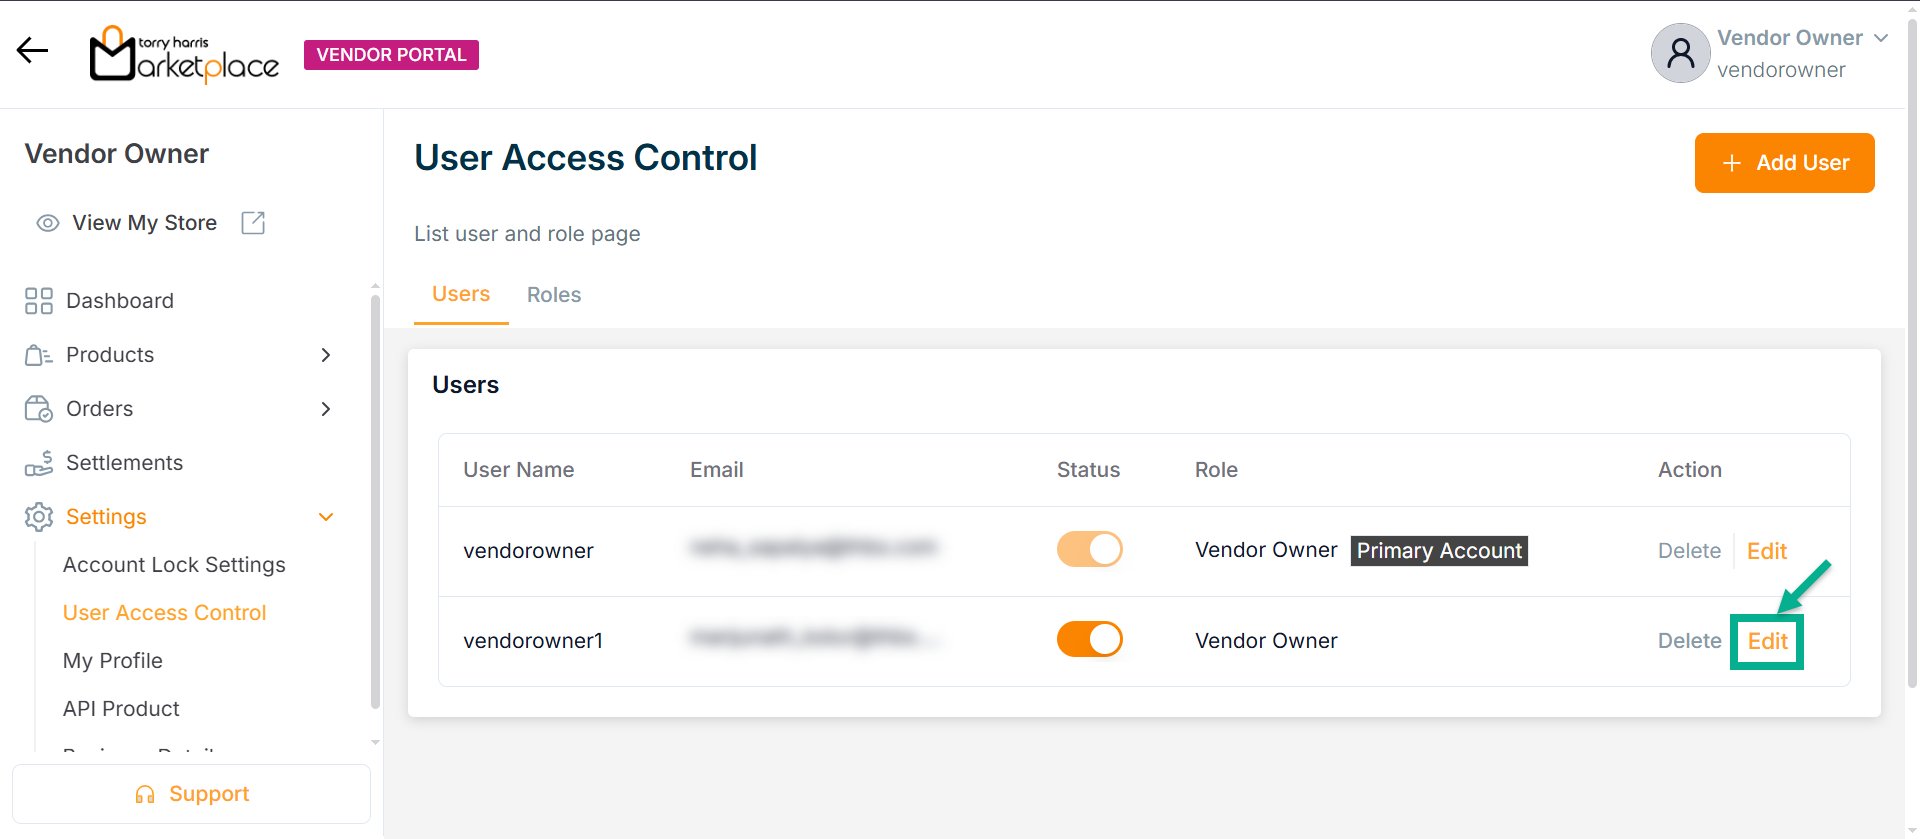This screenshot has height=839, width=1920.
Task: Click the back arrow icon
Action: [x=32, y=50]
